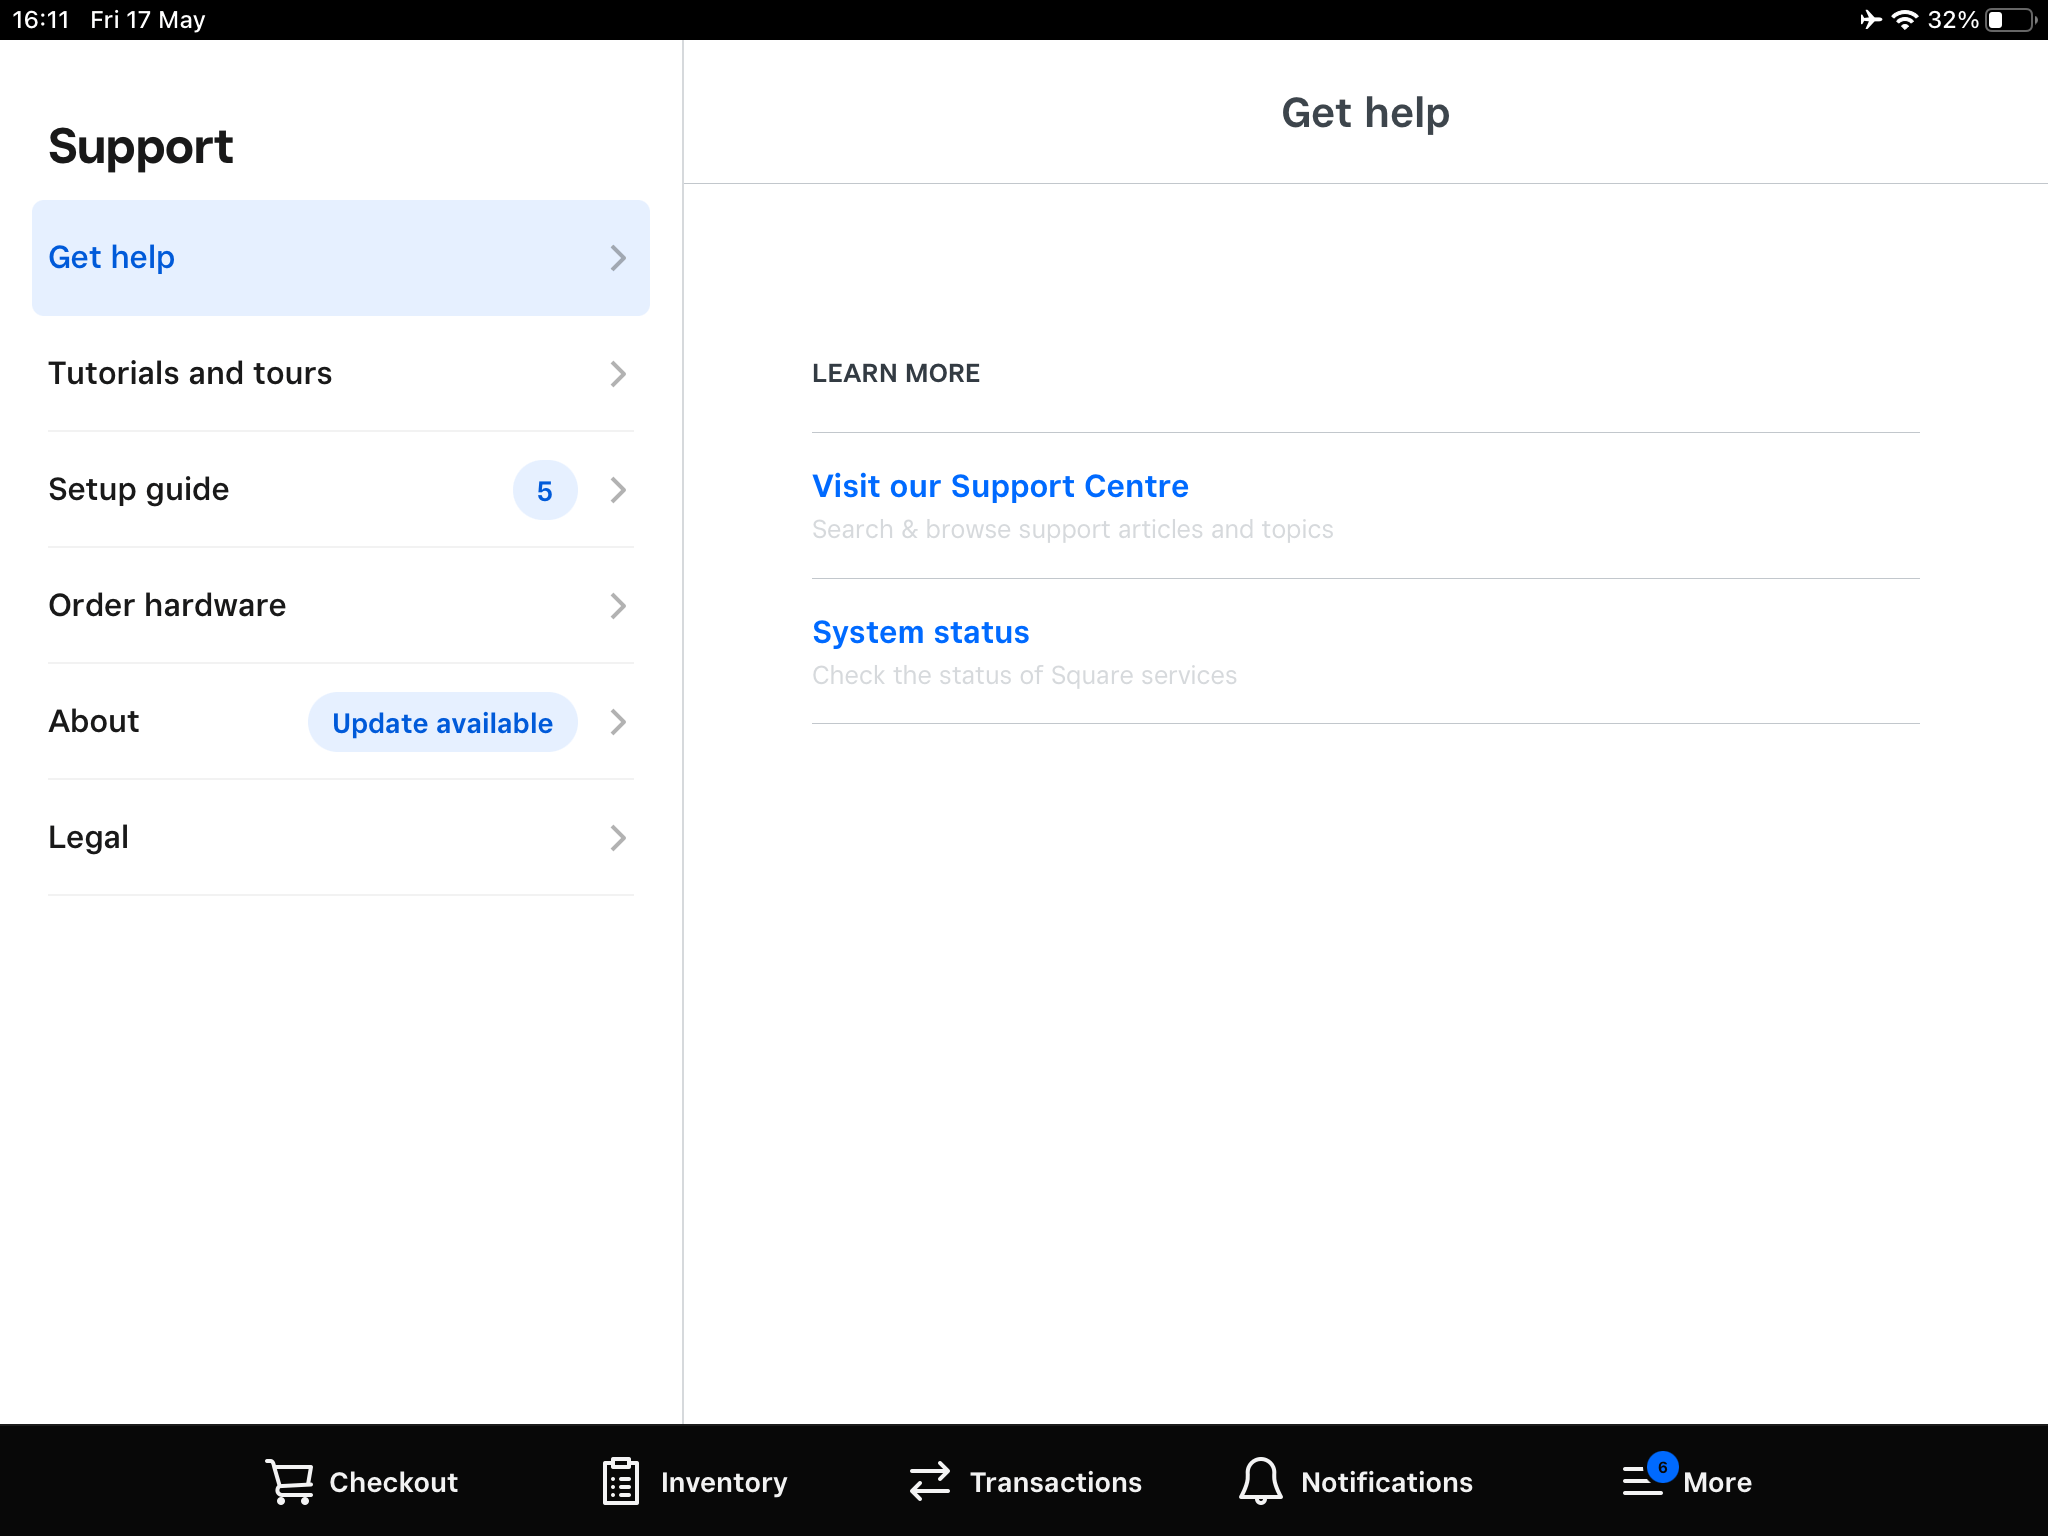Tap the 5 badge next to Setup guide
Viewport: 2048px width, 1536px height.
pyautogui.click(x=544, y=490)
